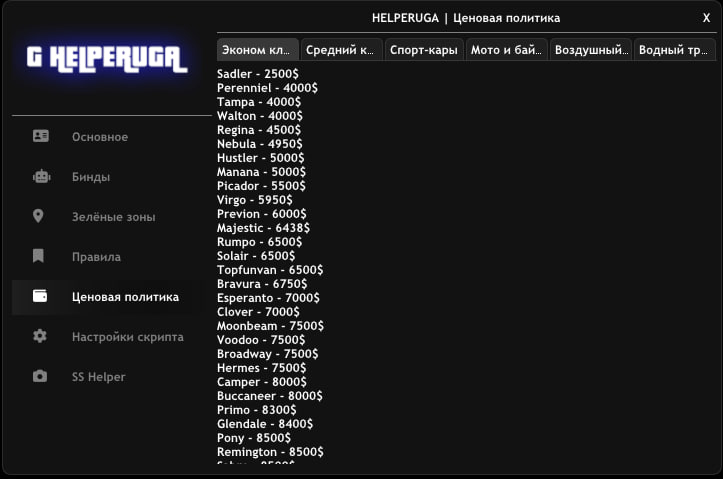Open the SS Helper section
The width and height of the screenshot is (723, 479).
[107, 377]
